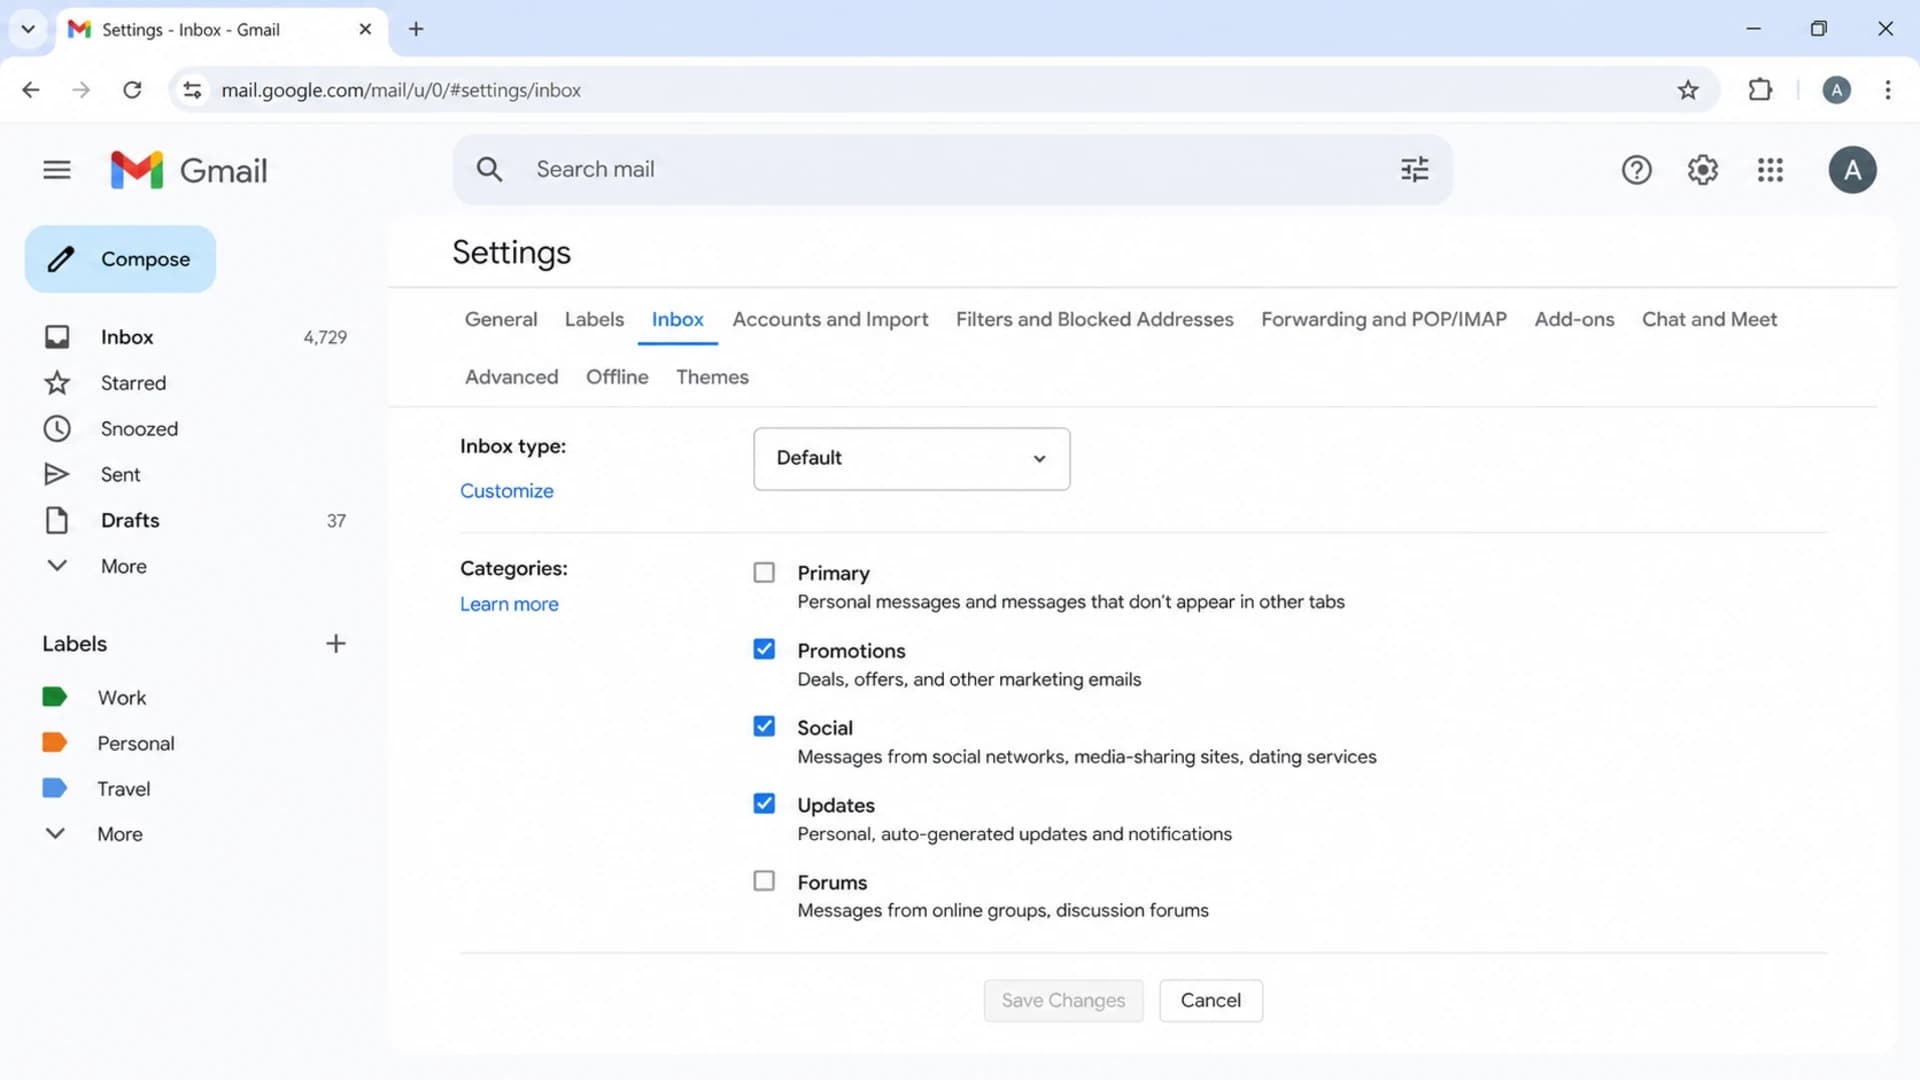This screenshot has height=1080, width=1920.
Task: Go back to the previous page
Action: coord(31,90)
